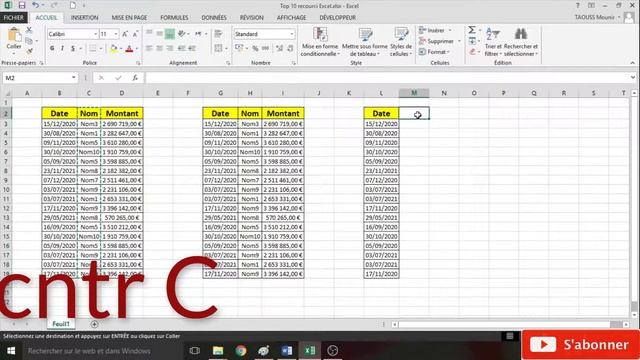Click the Windows Start button
This screenshot has height=360, width=640.
point(11,351)
